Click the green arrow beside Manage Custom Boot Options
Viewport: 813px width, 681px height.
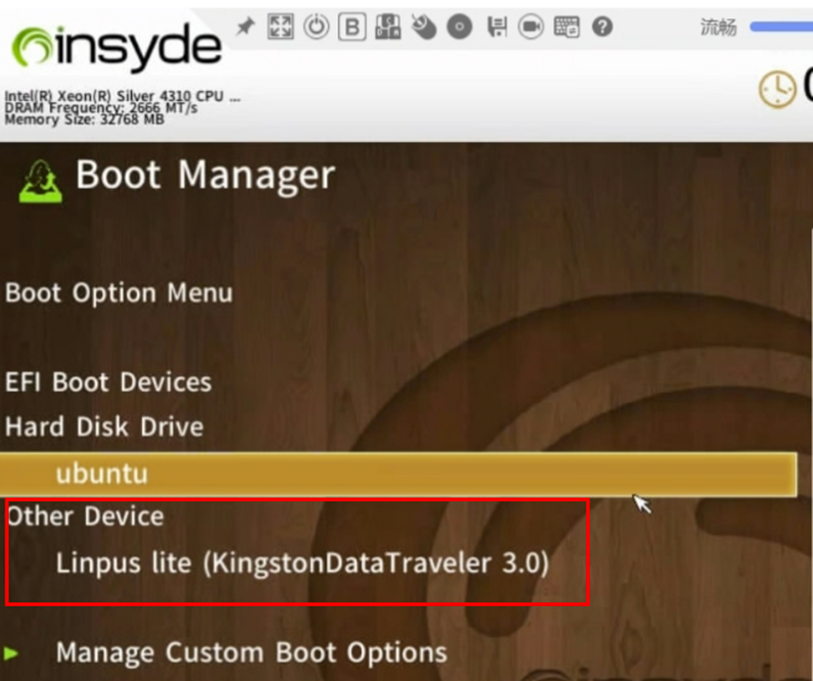11,653
